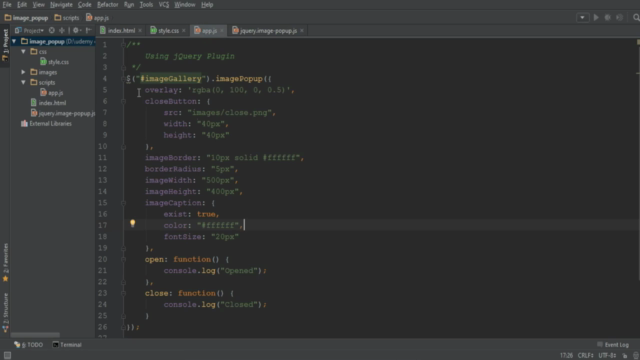
Task: Open the Tools menu
Action: (x=146, y=4)
